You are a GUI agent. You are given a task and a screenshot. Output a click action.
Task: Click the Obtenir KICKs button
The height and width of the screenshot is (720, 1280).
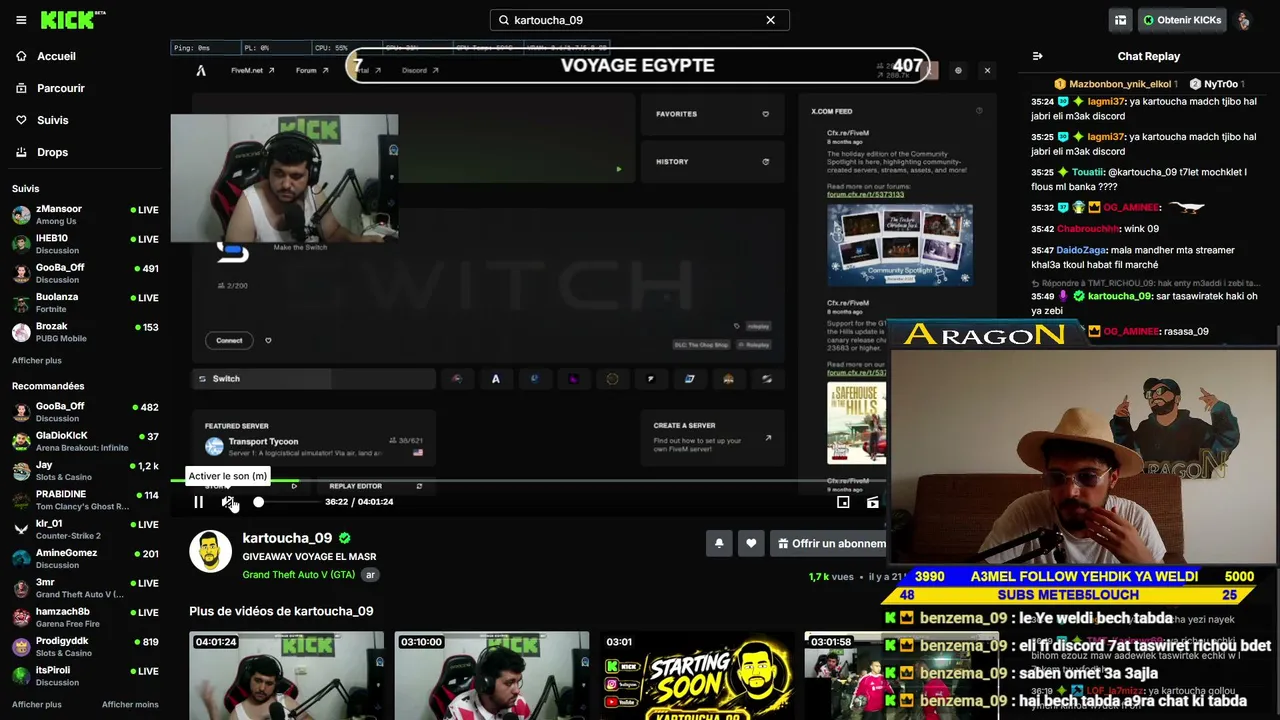pyautogui.click(x=1183, y=20)
